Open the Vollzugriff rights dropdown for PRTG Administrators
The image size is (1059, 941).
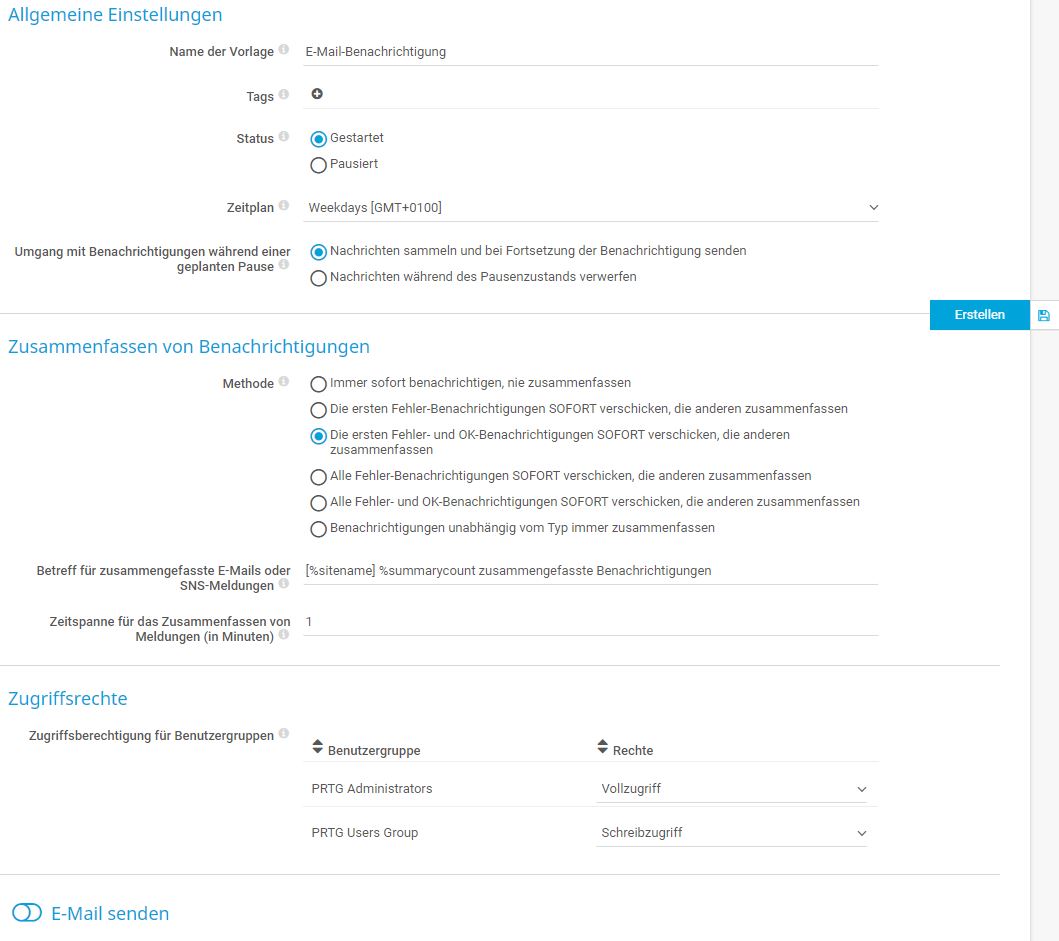730,788
